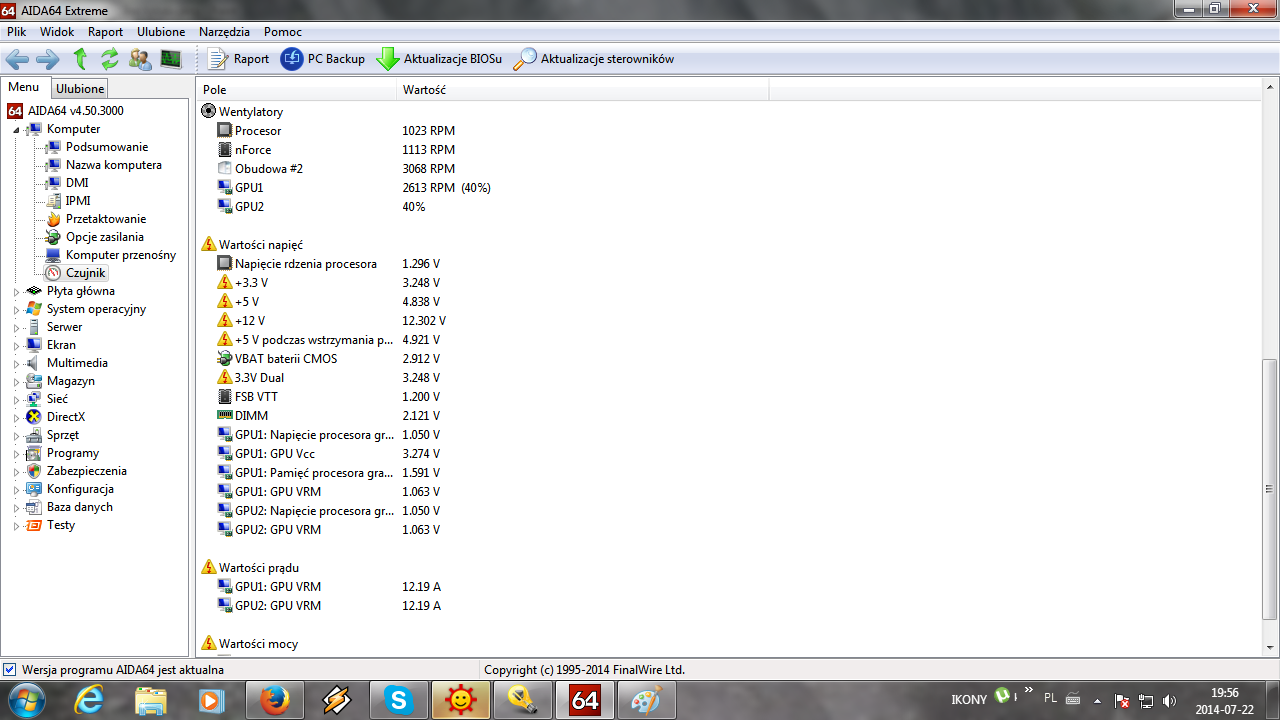
Task: Click the Pole column header
Action: (296, 90)
